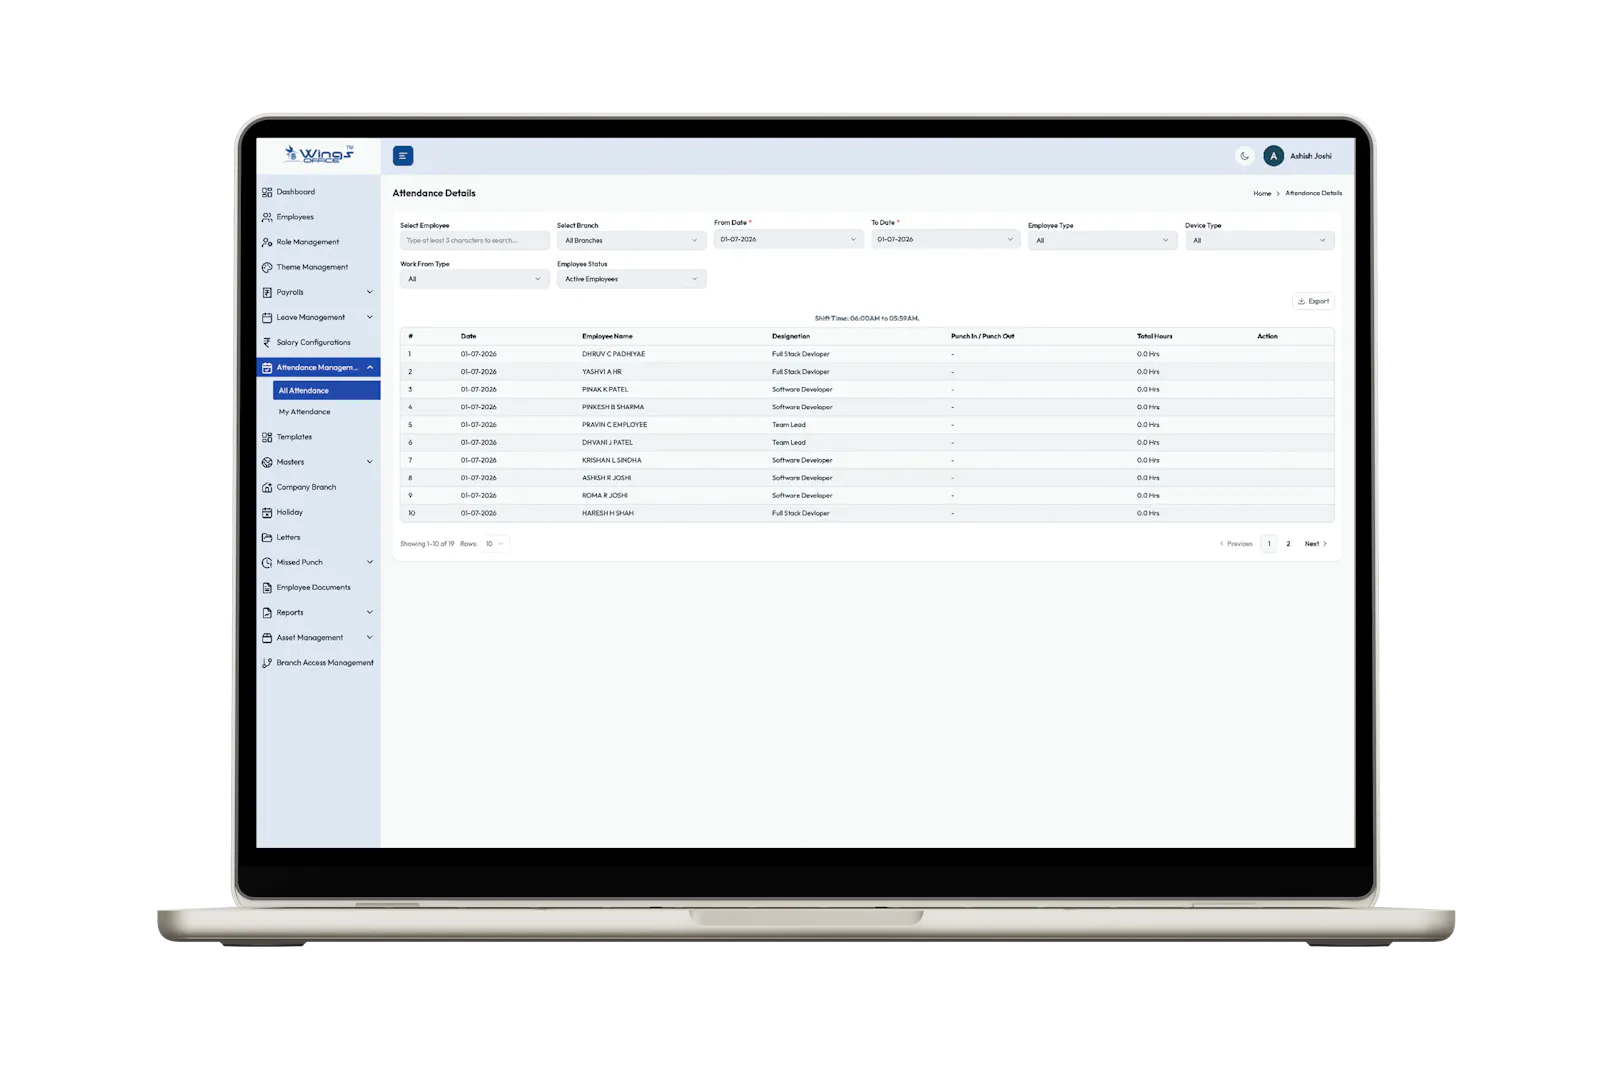Image resolution: width=1600 pixels, height=1067 pixels.
Task: Click the Designation column header
Action: 791,336
